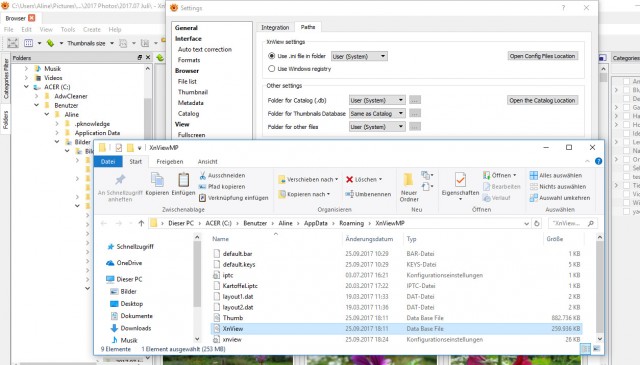Image resolution: width=640 pixels, height=365 pixels.
Task: Open the Folder for Thumbnails Database dropdown
Action: (x=377, y=114)
